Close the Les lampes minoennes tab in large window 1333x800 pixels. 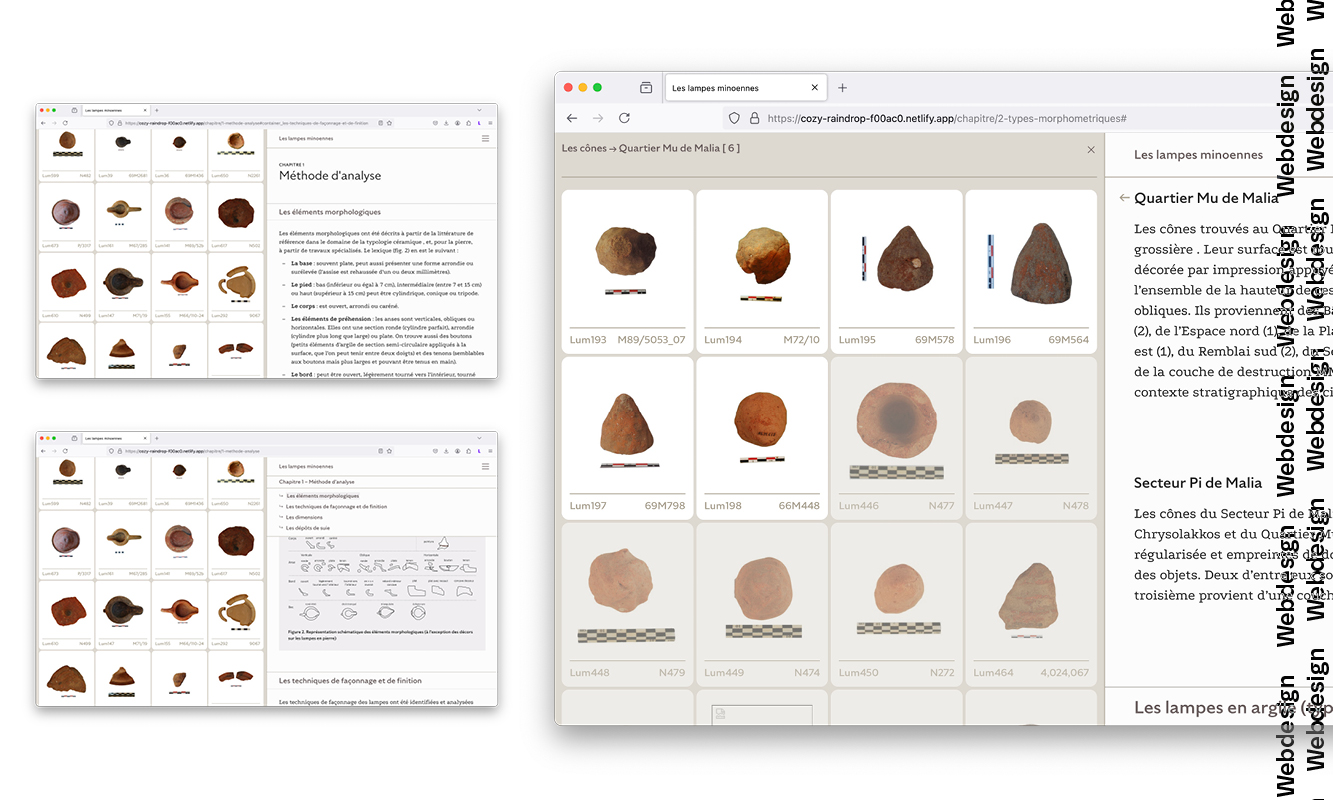click(814, 88)
